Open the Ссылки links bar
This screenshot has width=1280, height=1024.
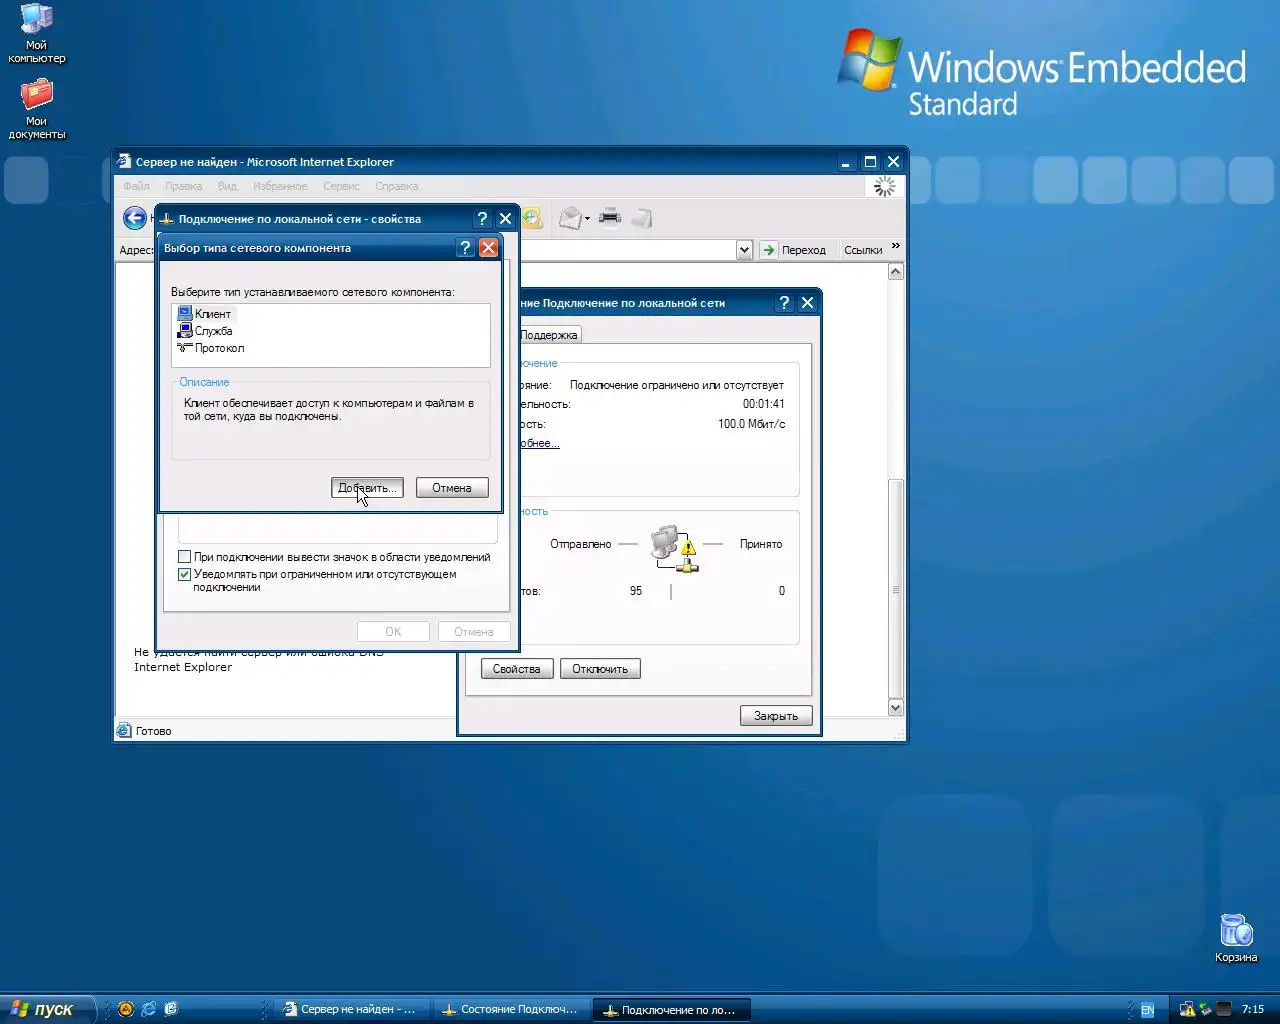[863, 250]
